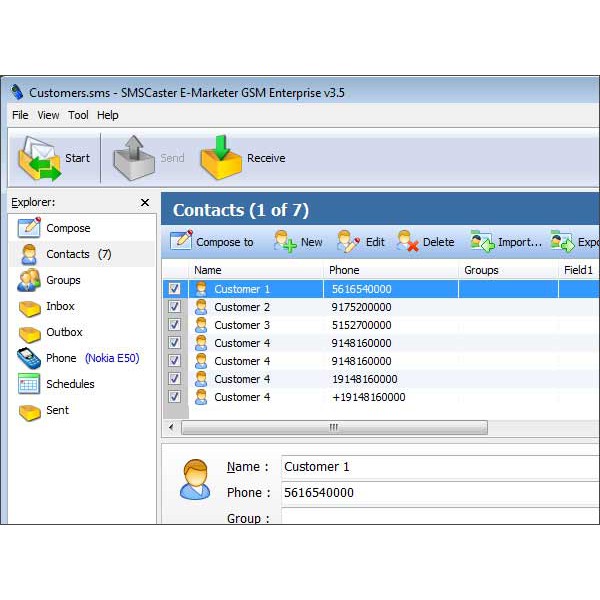Click the Name input field
Image resolution: width=600 pixels, height=600 pixels.
click(x=440, y=467)
